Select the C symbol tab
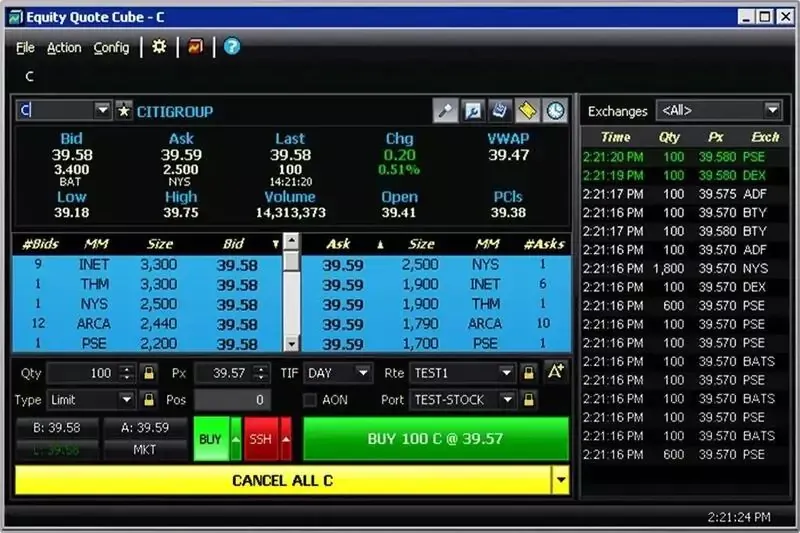800x533 pixels. pyautogui.click(x=30, y=77)
